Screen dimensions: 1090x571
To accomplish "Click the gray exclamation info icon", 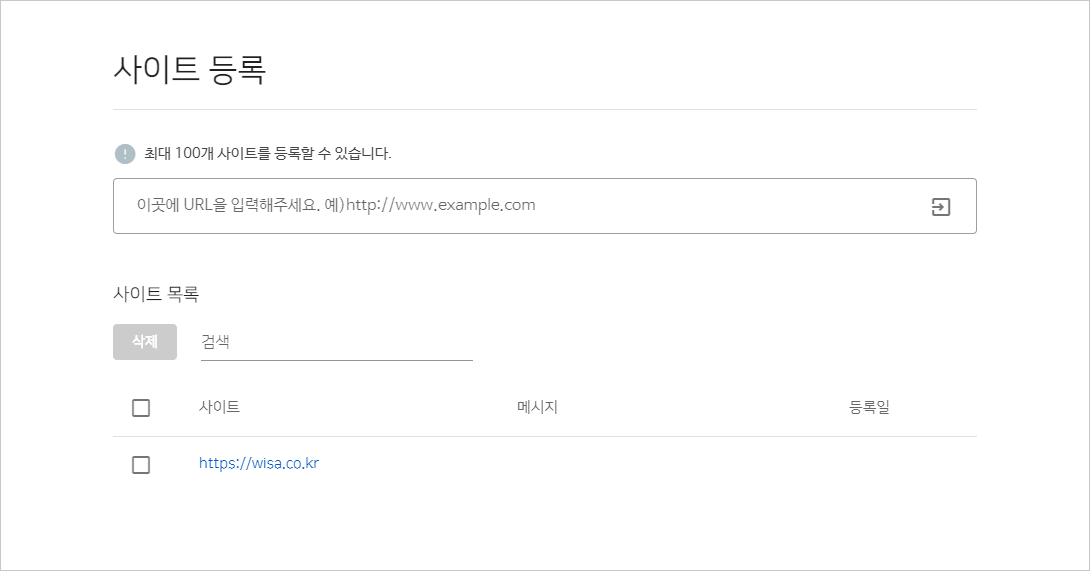I will (125, 154).
